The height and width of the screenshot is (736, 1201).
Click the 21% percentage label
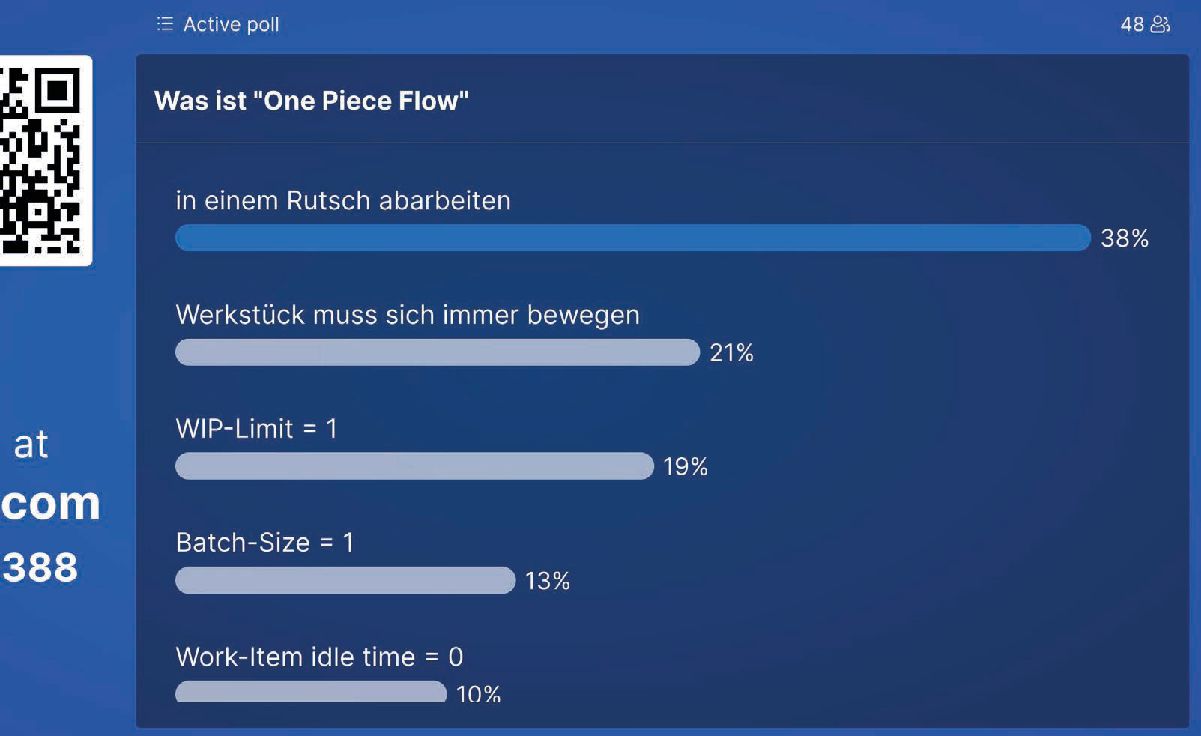pyautogui.click(x=731, y=353)
